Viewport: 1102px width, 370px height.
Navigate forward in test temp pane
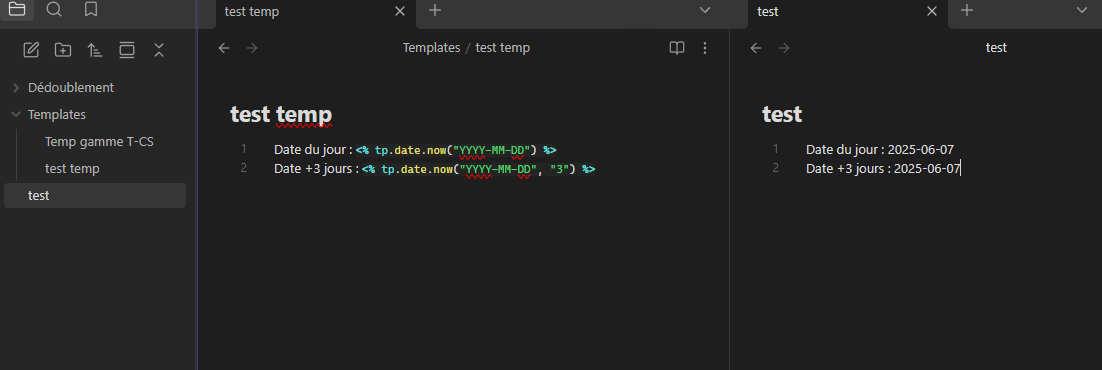[x=252, y=48]
